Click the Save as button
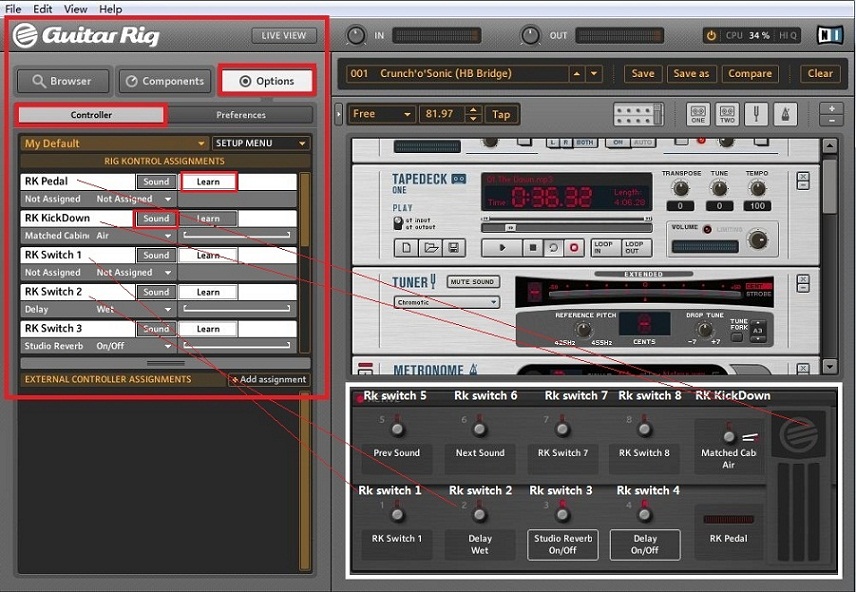Image resolution: width=856 pixels, height=592 pixels. (691, 74)
